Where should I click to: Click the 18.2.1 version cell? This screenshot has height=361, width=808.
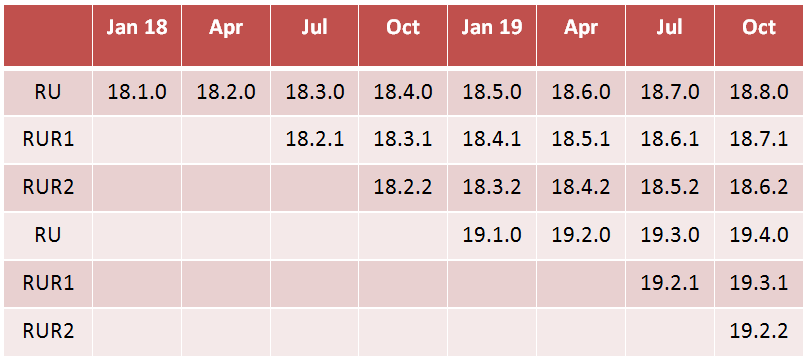tap(314, 141)
